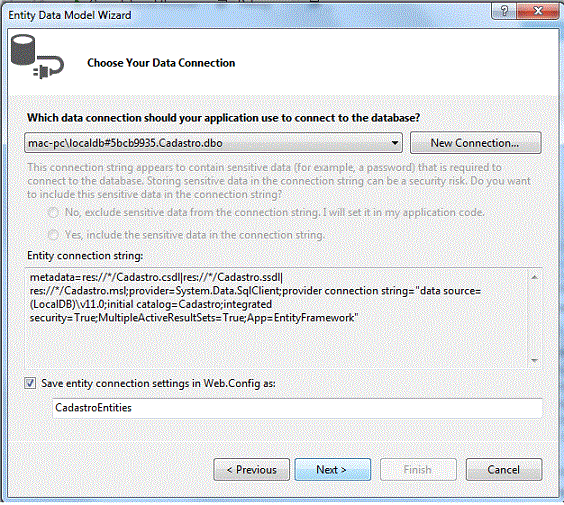The height and width of the screenshot is (505, 564).
Task: Click the New Connection button
Action: (x=475, y=143)
